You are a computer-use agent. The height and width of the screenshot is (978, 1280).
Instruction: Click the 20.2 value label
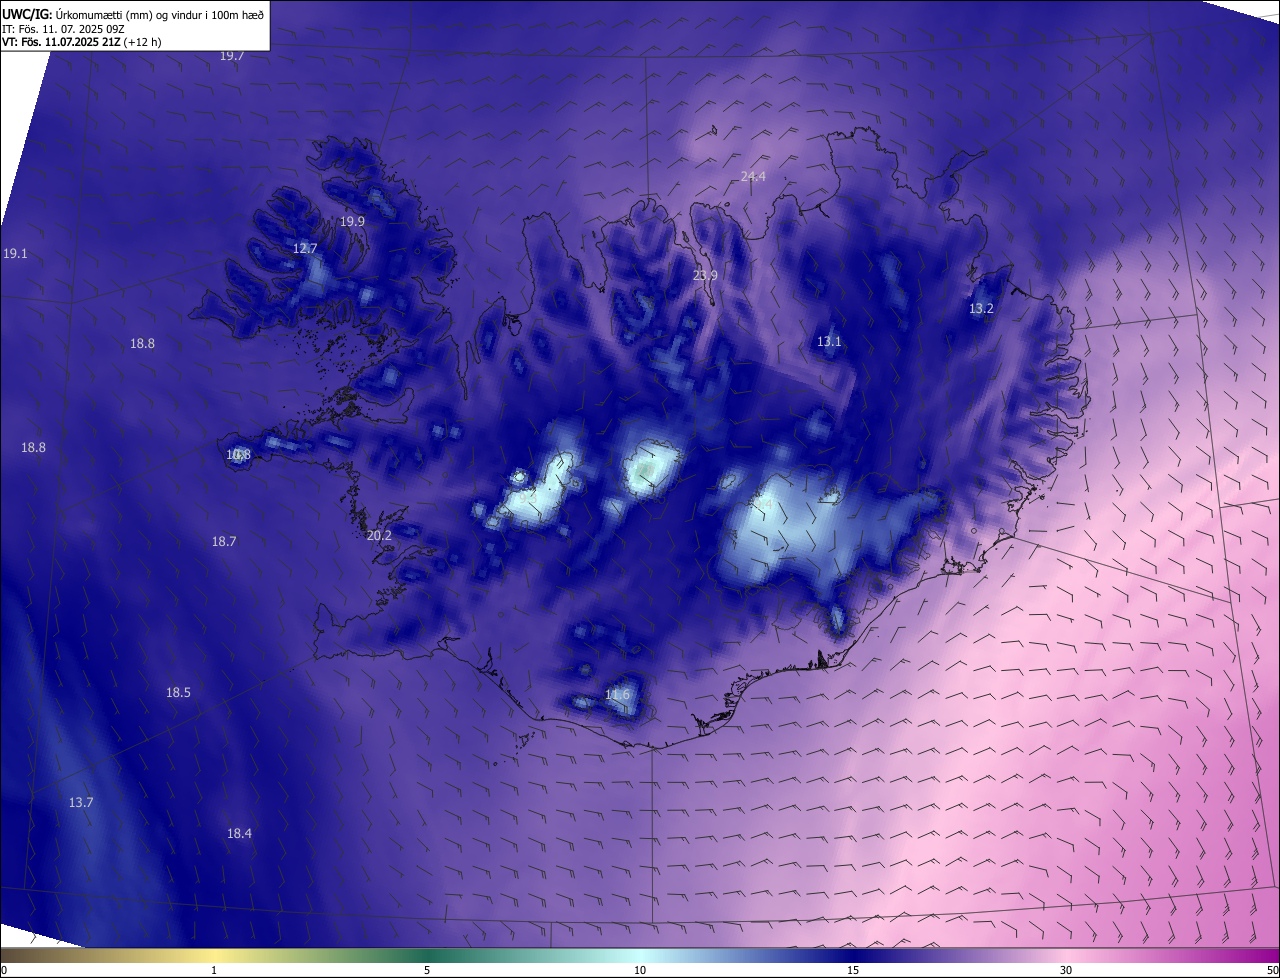379,536
